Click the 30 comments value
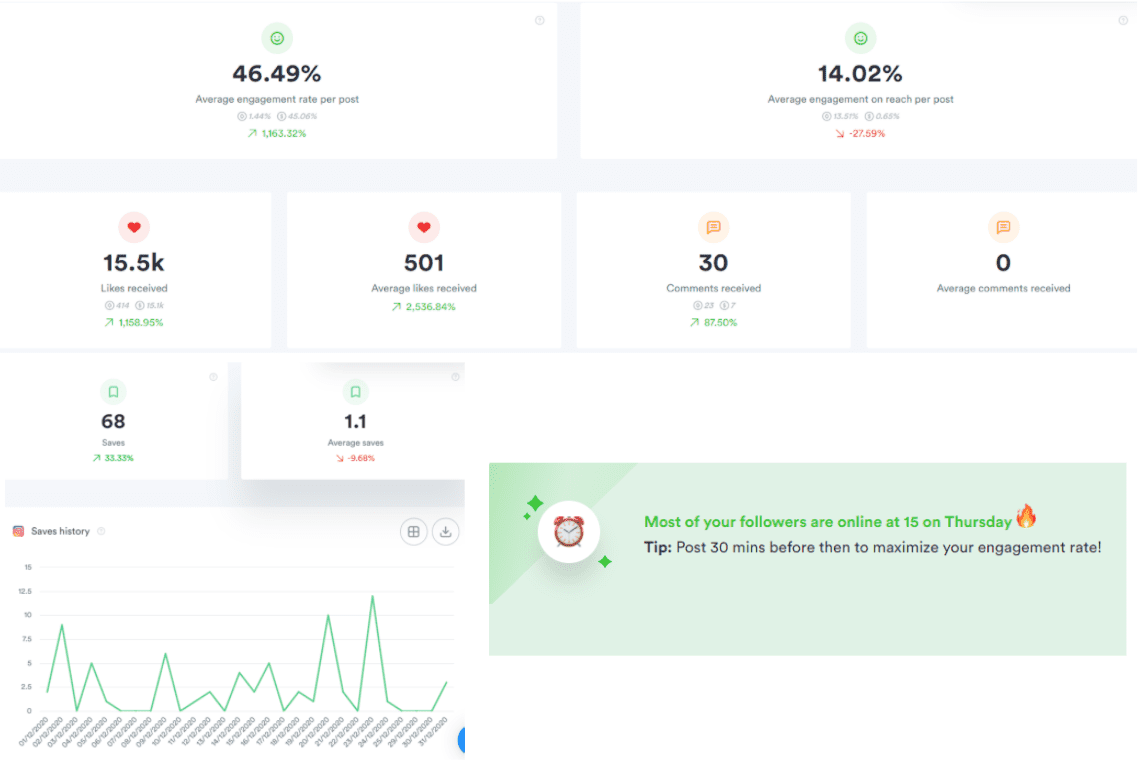Screen dimensions: 1138x761 coord(713,262)
